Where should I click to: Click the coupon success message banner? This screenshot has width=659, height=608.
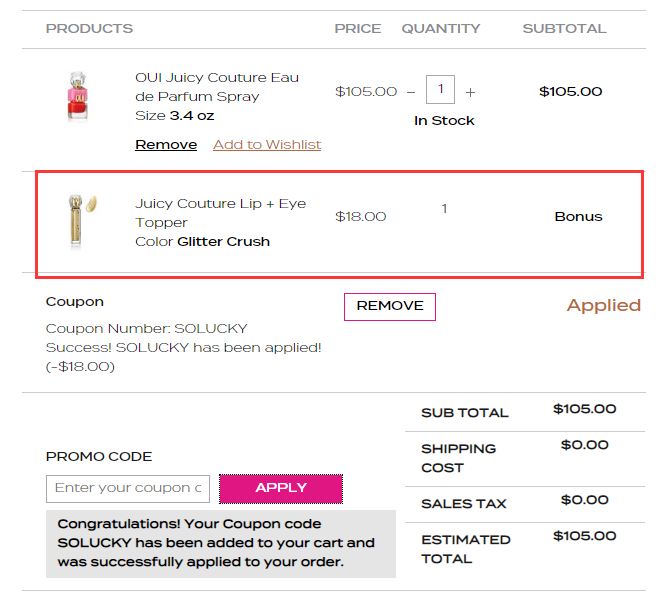tap(221, 544)
